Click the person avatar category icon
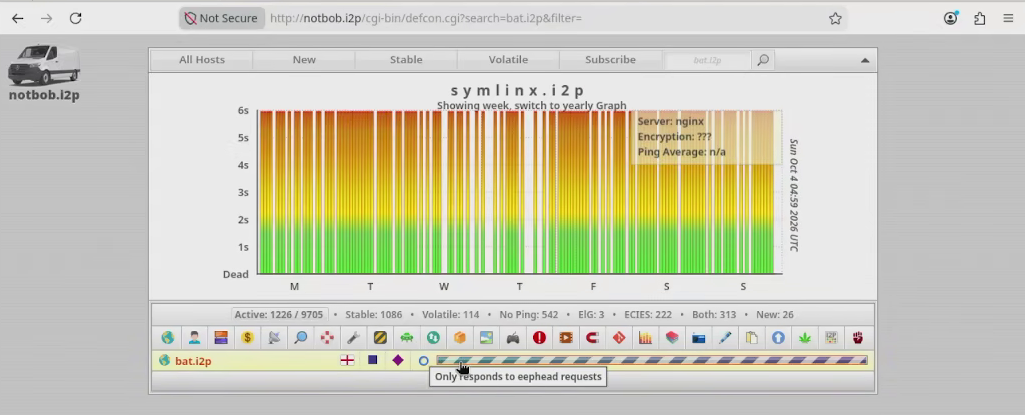The width and height of the screenshot is (1025, 415). coord(194,338)
